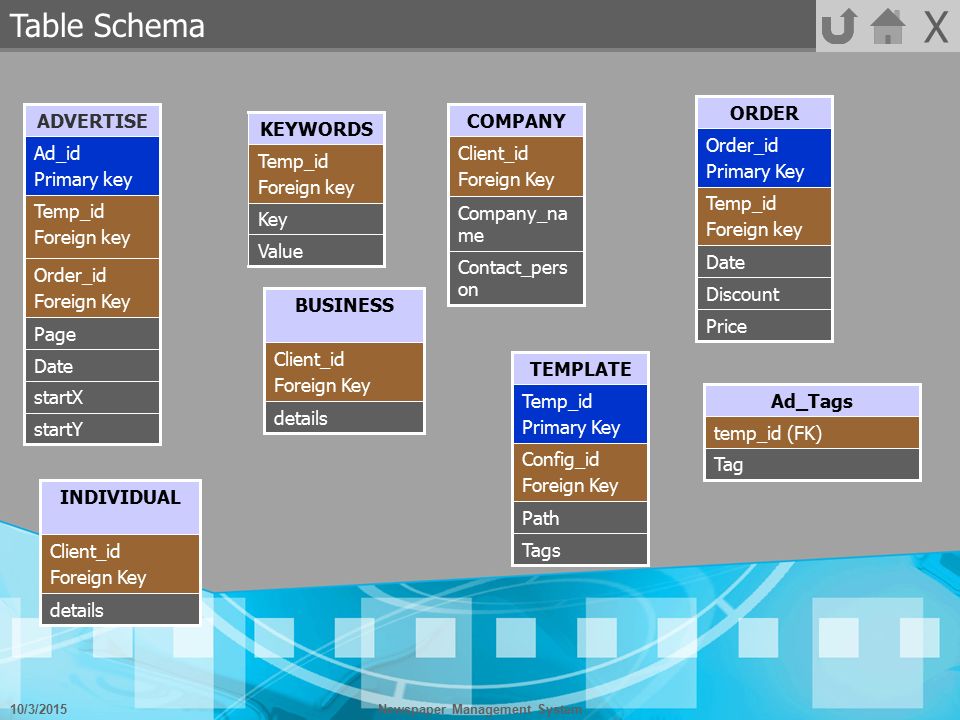The width and height of the screenshot is (960, 720).
Task: Select the Price field
Action: pos(764,325)
